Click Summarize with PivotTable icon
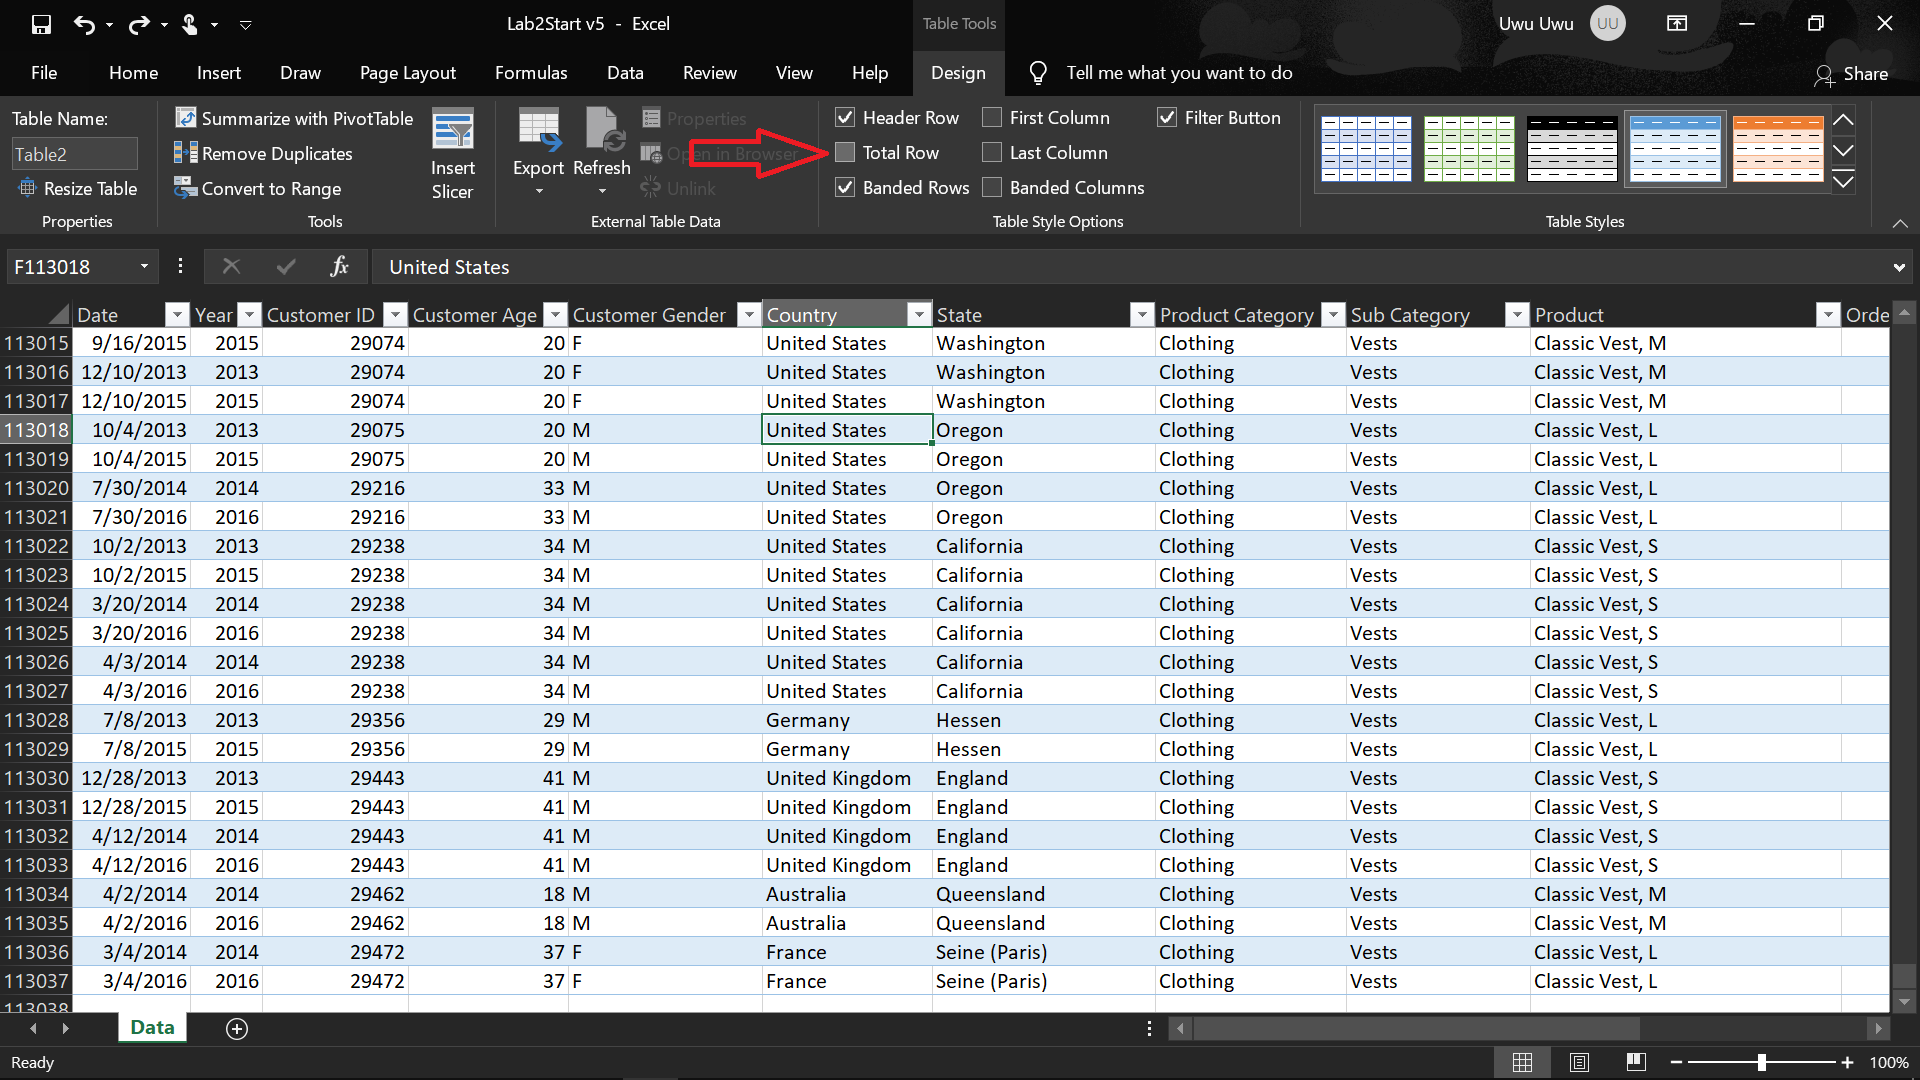 coord(186,118)
